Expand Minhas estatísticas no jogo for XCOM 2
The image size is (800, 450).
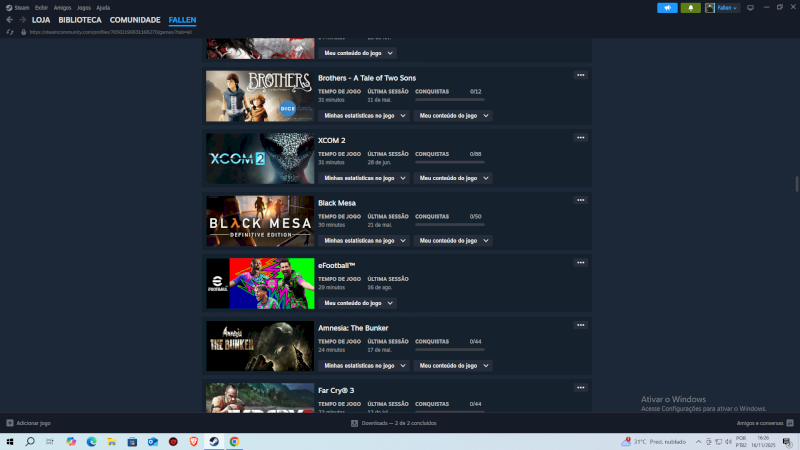point(364,178)
